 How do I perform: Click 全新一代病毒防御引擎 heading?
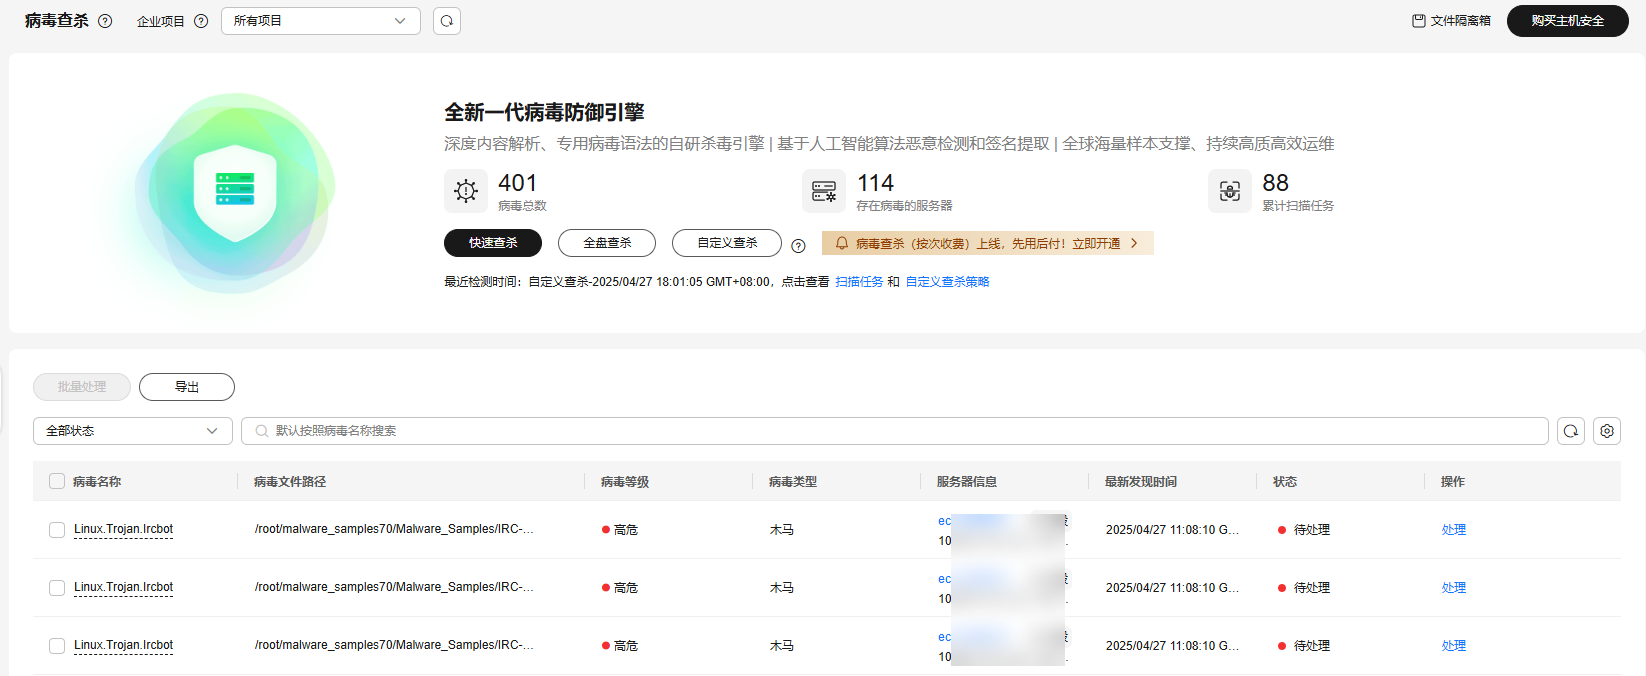[x=544, y=113]
